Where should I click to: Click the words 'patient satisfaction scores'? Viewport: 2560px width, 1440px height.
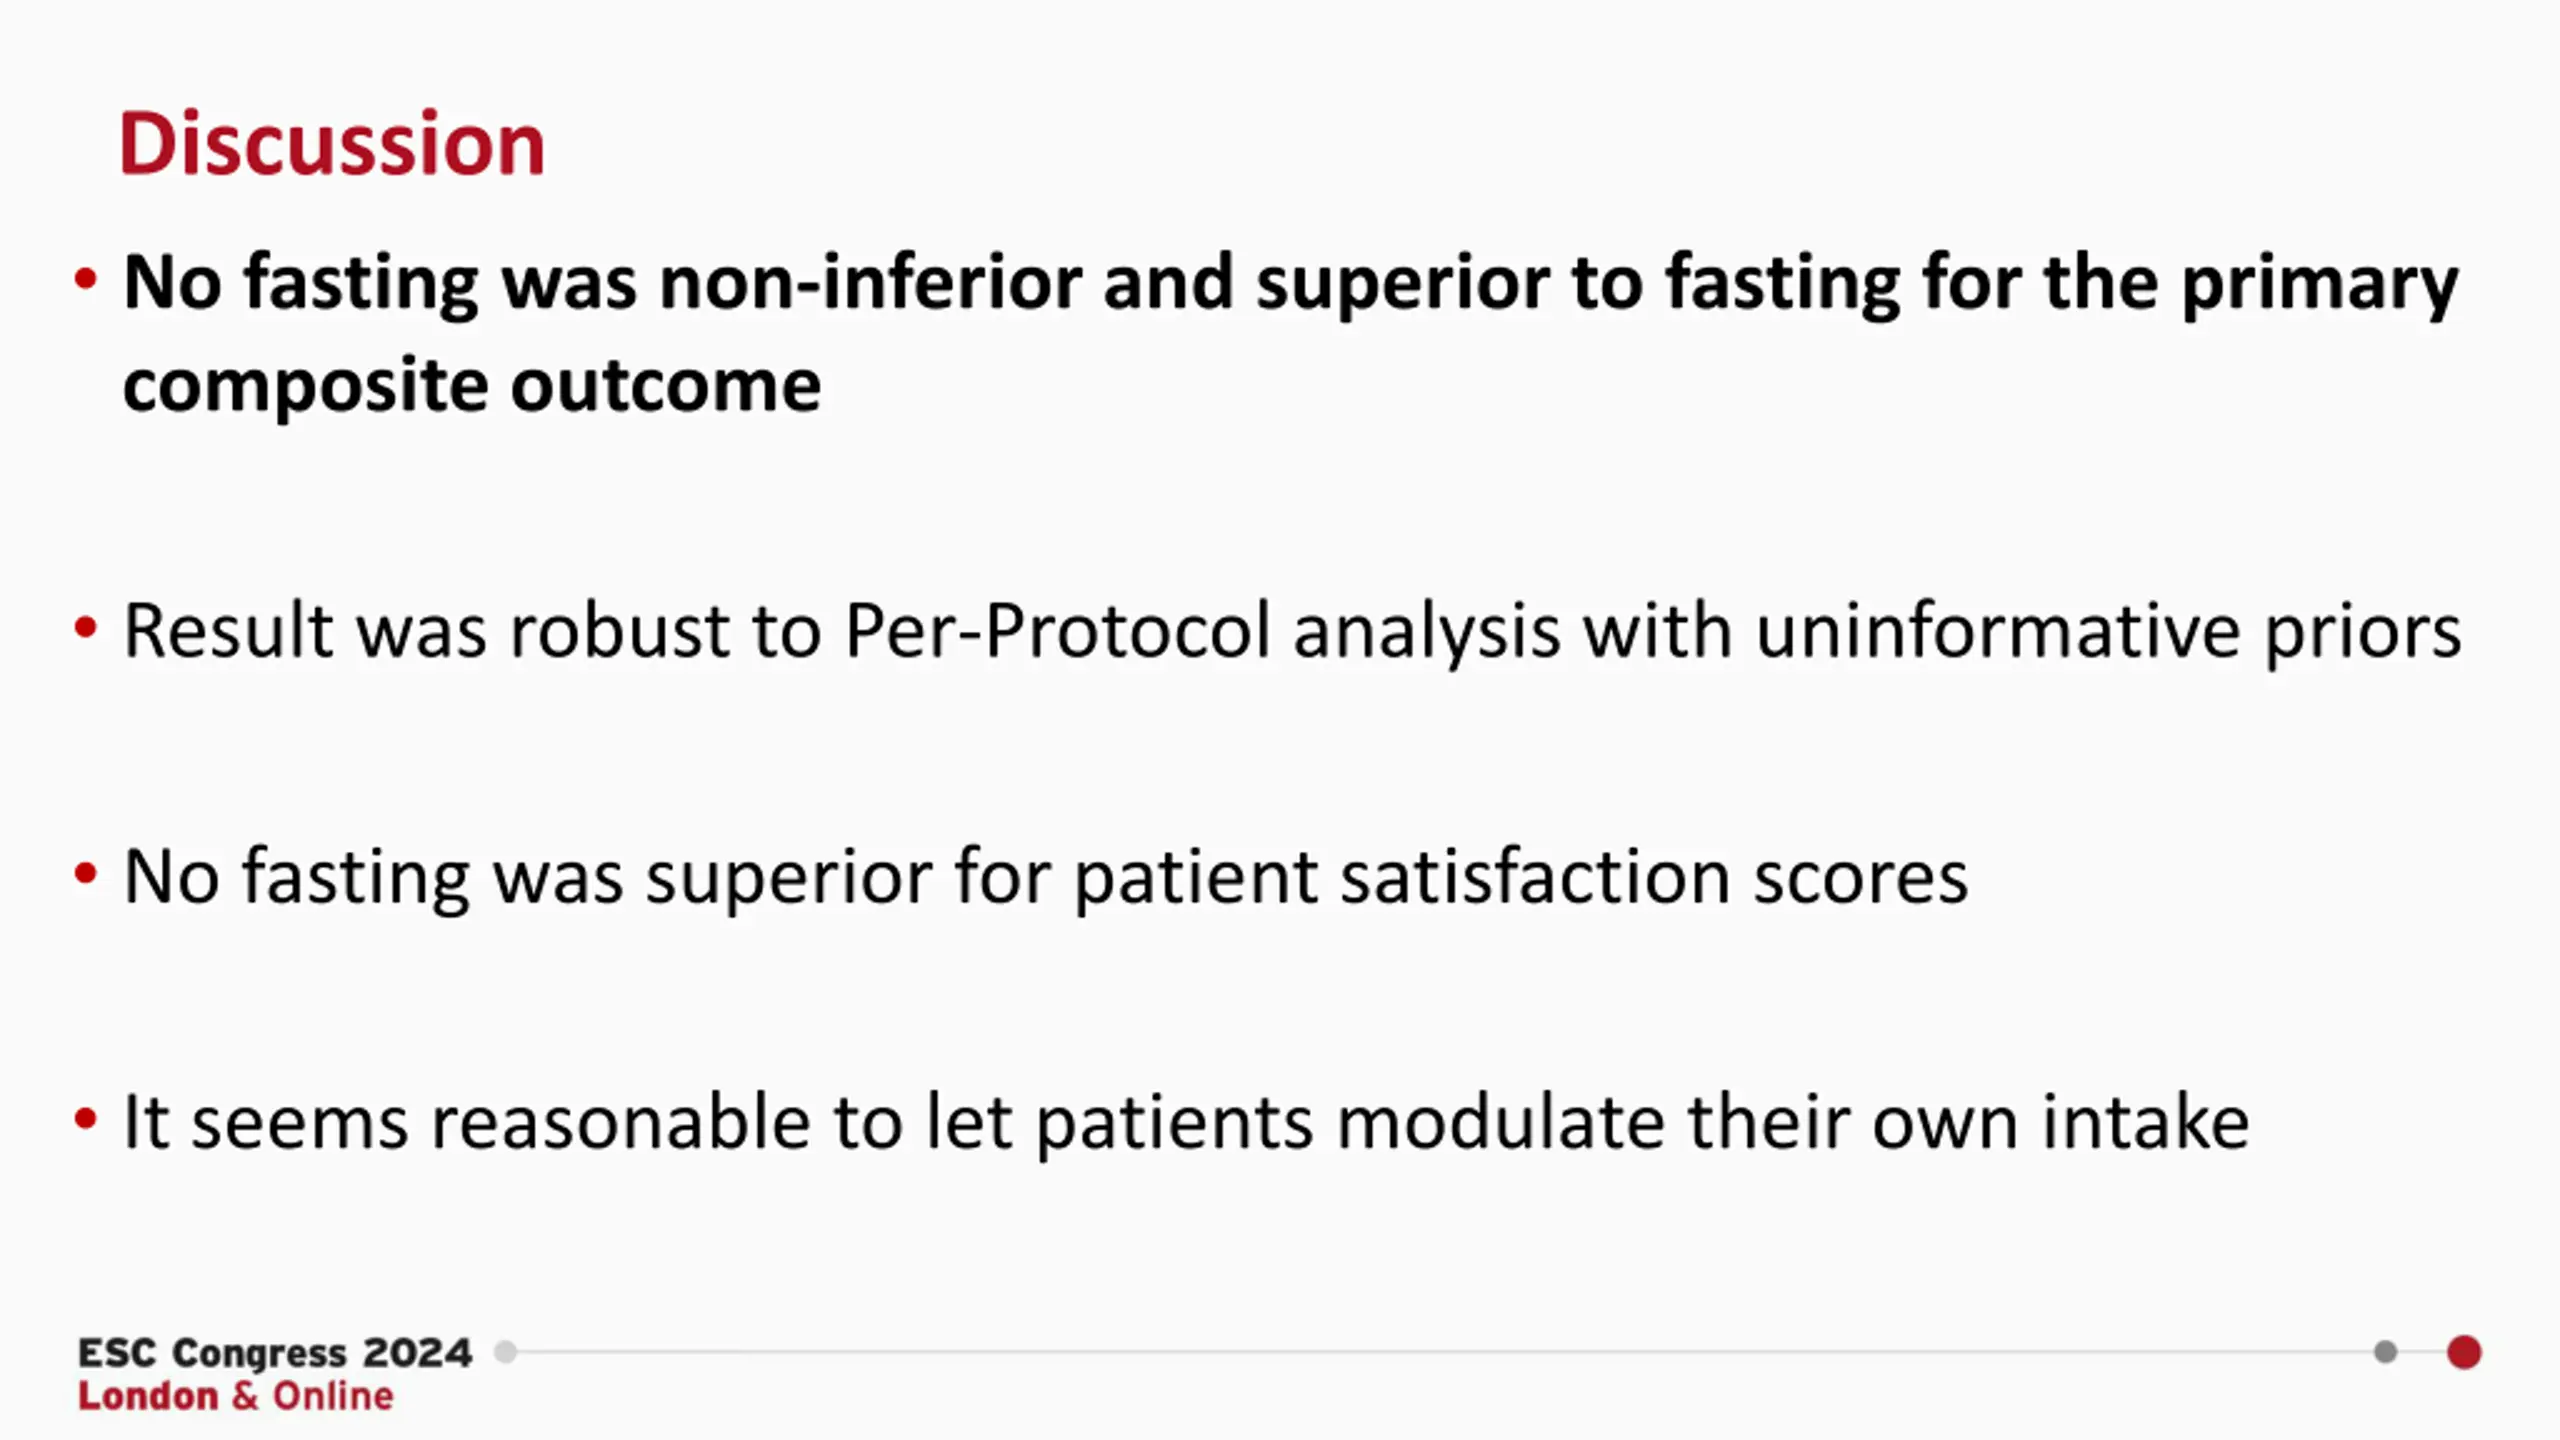tap(1521, 878)
